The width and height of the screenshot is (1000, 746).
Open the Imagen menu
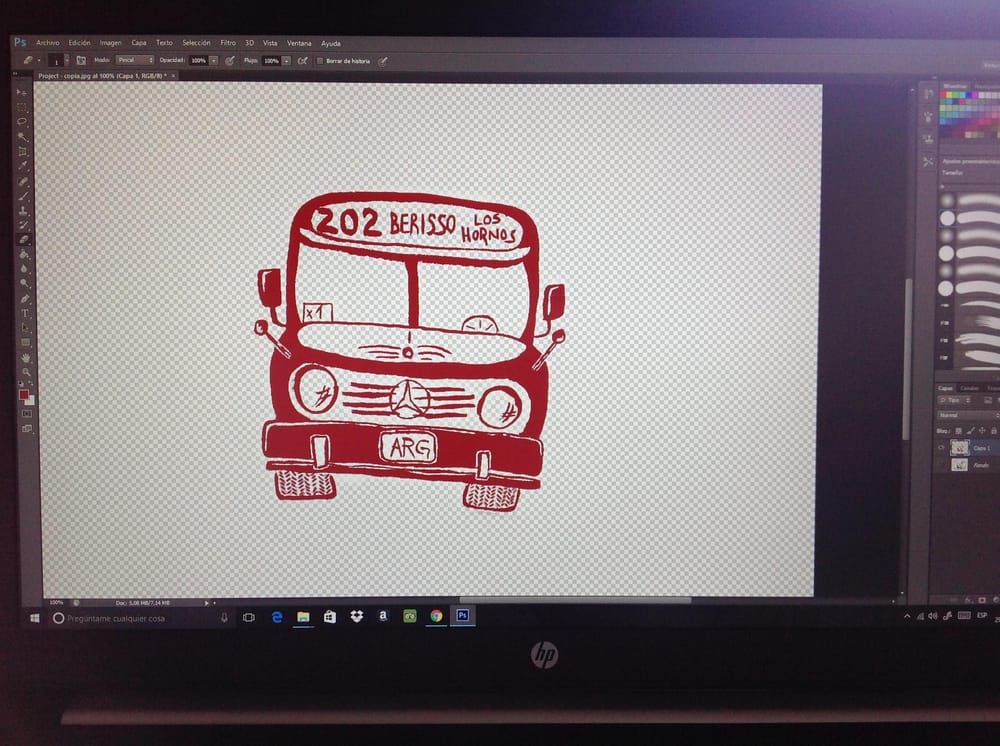pyautogui.click(x=110, y=43)
